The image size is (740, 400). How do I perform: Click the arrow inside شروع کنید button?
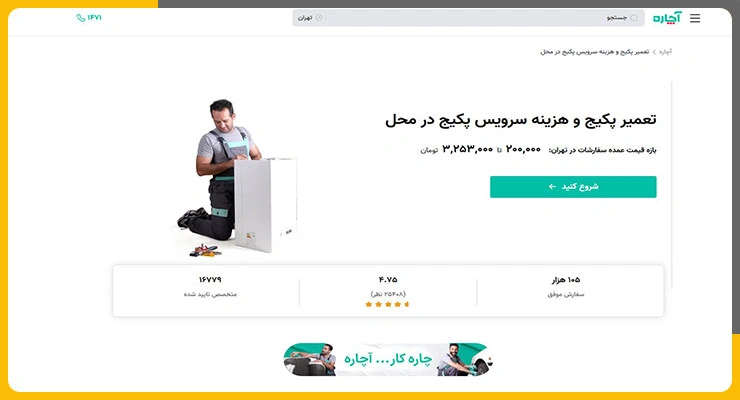[x=552, y=187]
